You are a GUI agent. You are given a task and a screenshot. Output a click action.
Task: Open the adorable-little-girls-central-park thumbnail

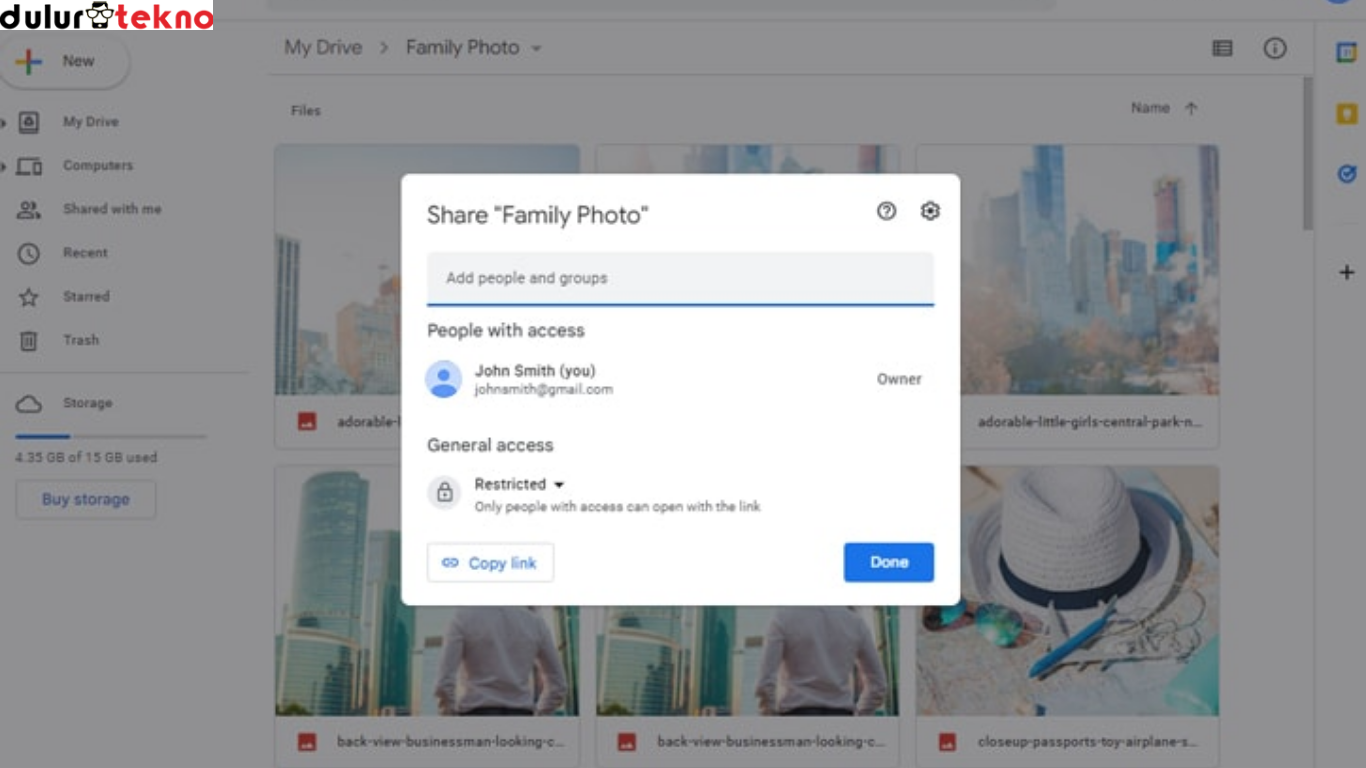[x=1067, y=270]
